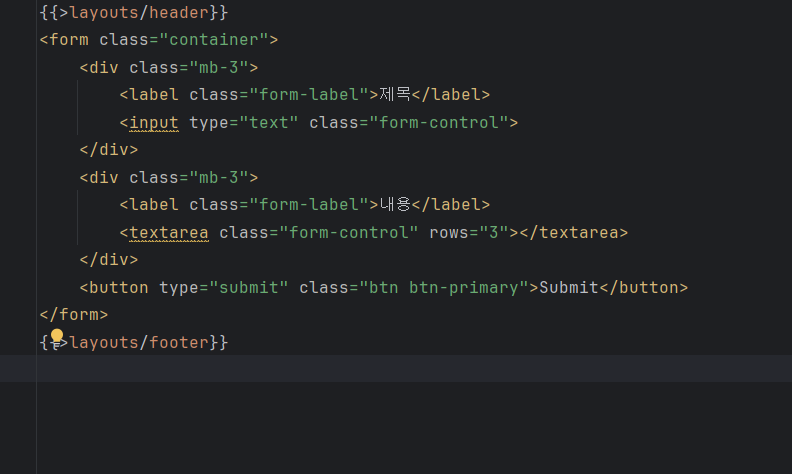Click the closing </form> tag
792x474 pixels.
point(74,315)
